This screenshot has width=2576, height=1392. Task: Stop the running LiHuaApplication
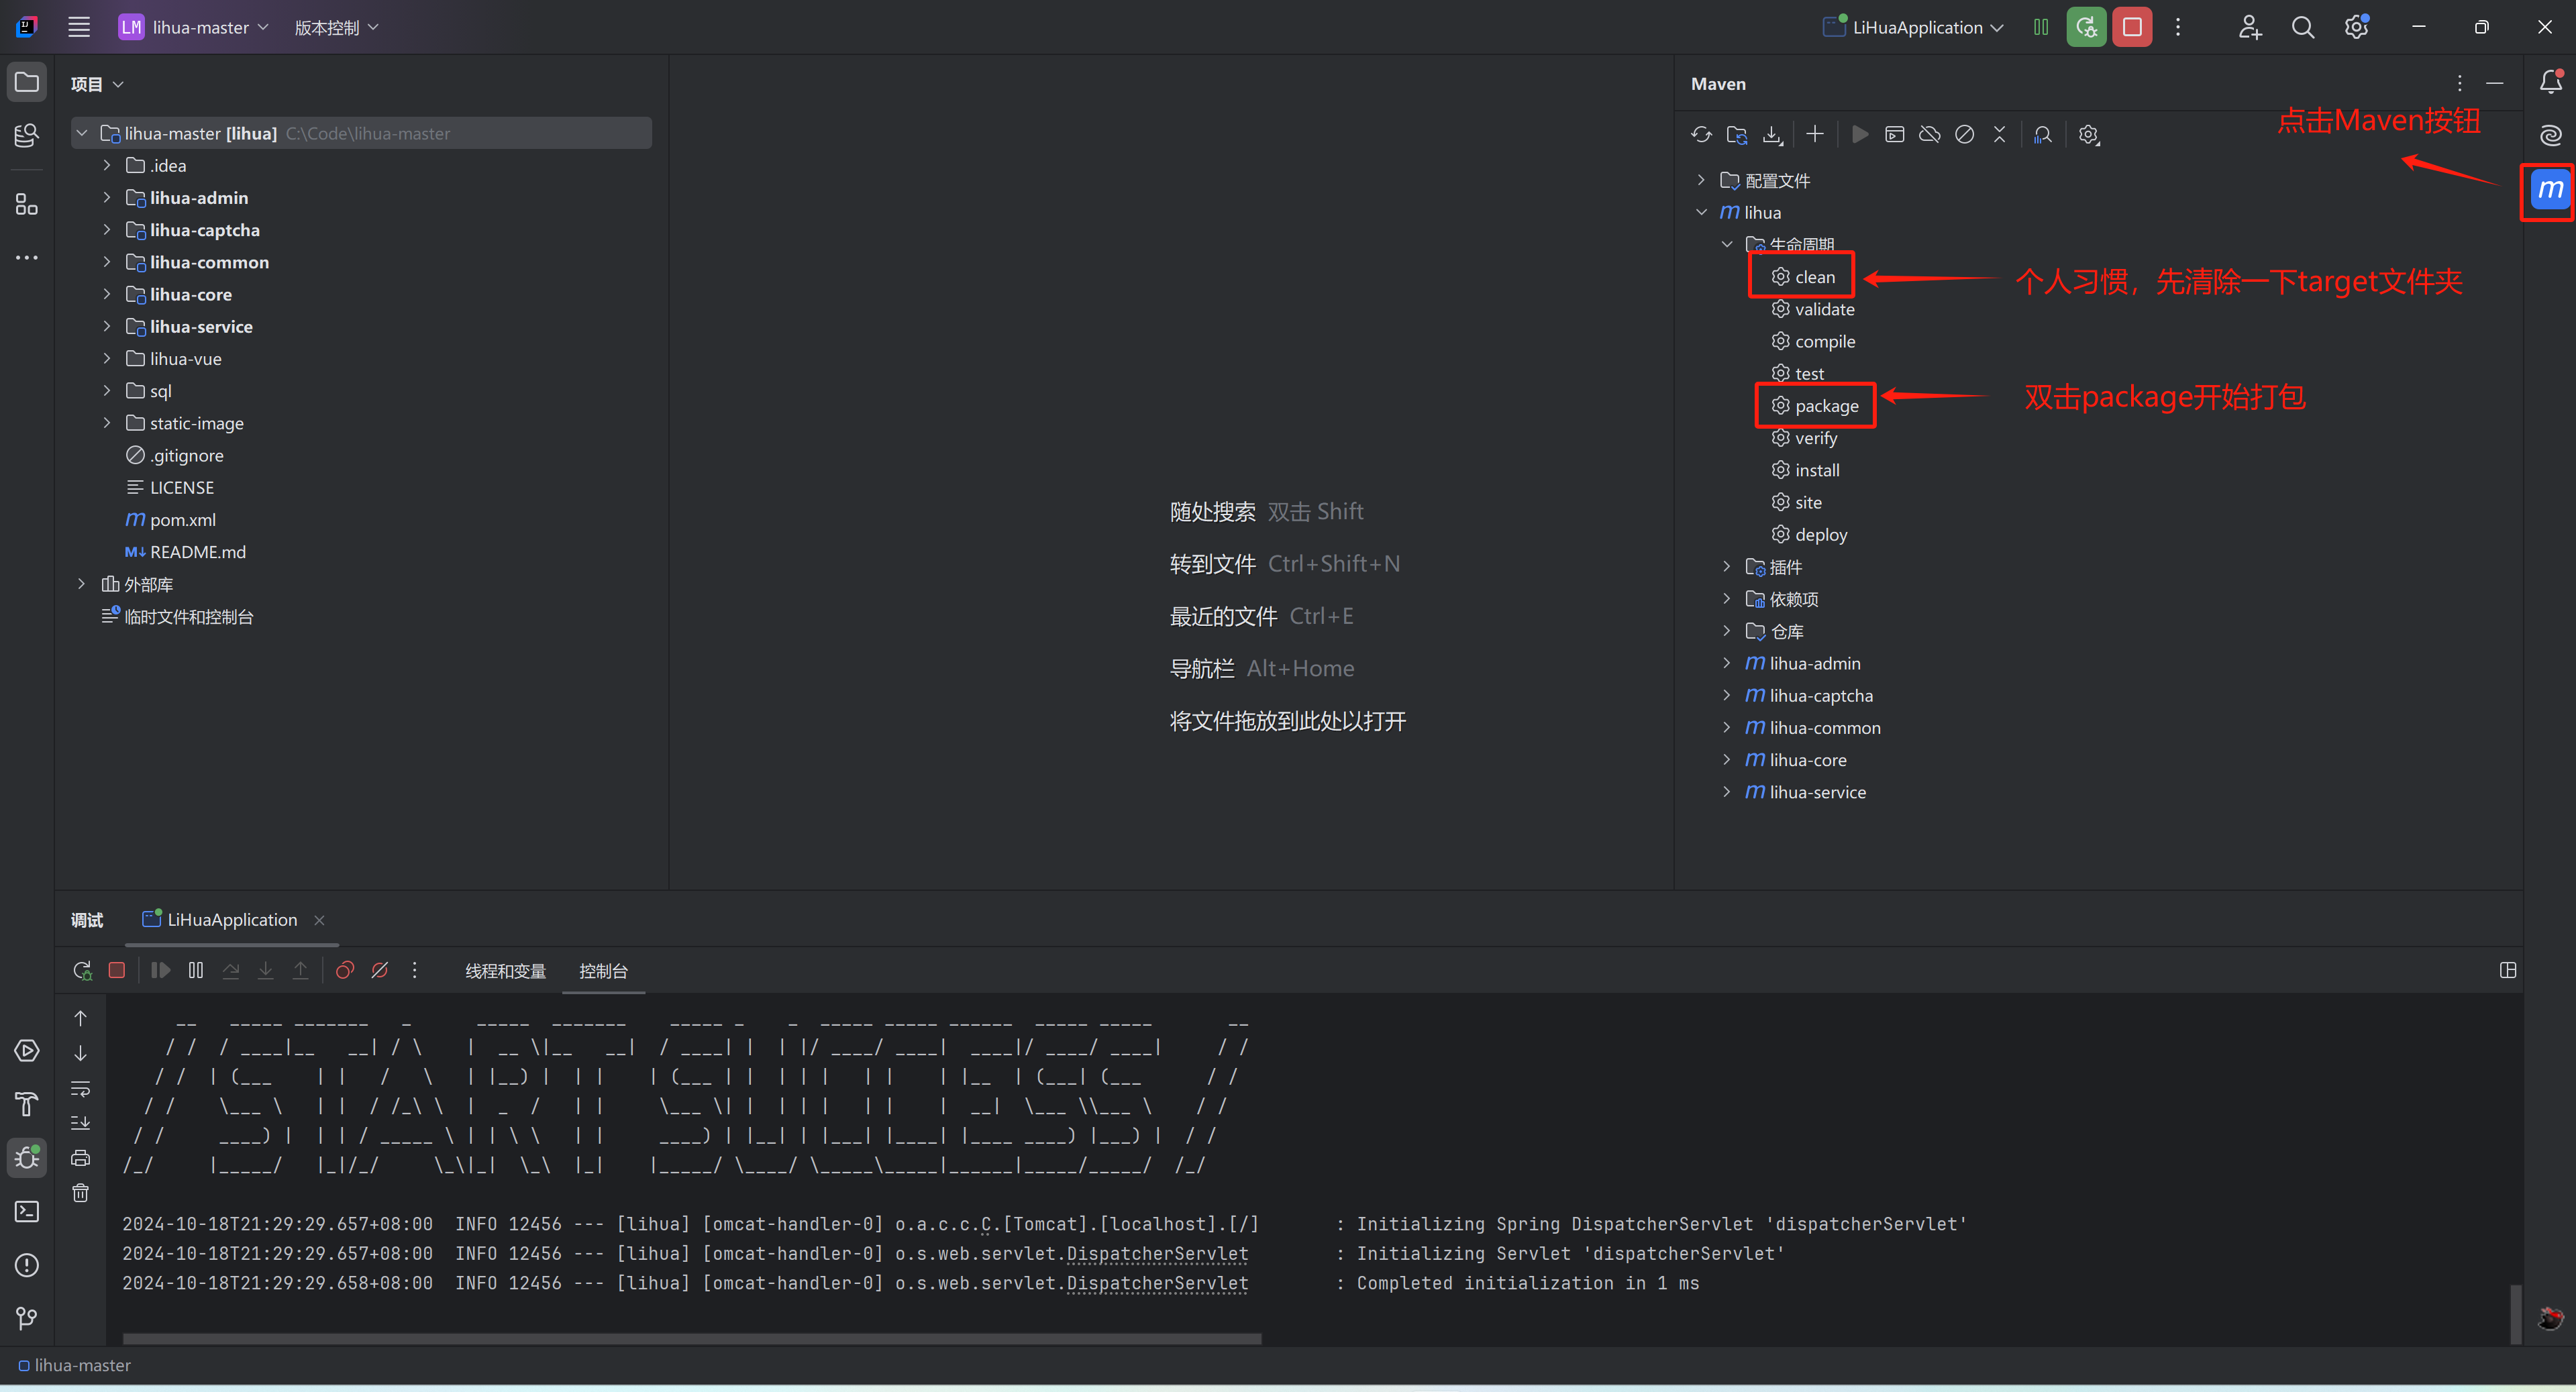coord(2131,27)
